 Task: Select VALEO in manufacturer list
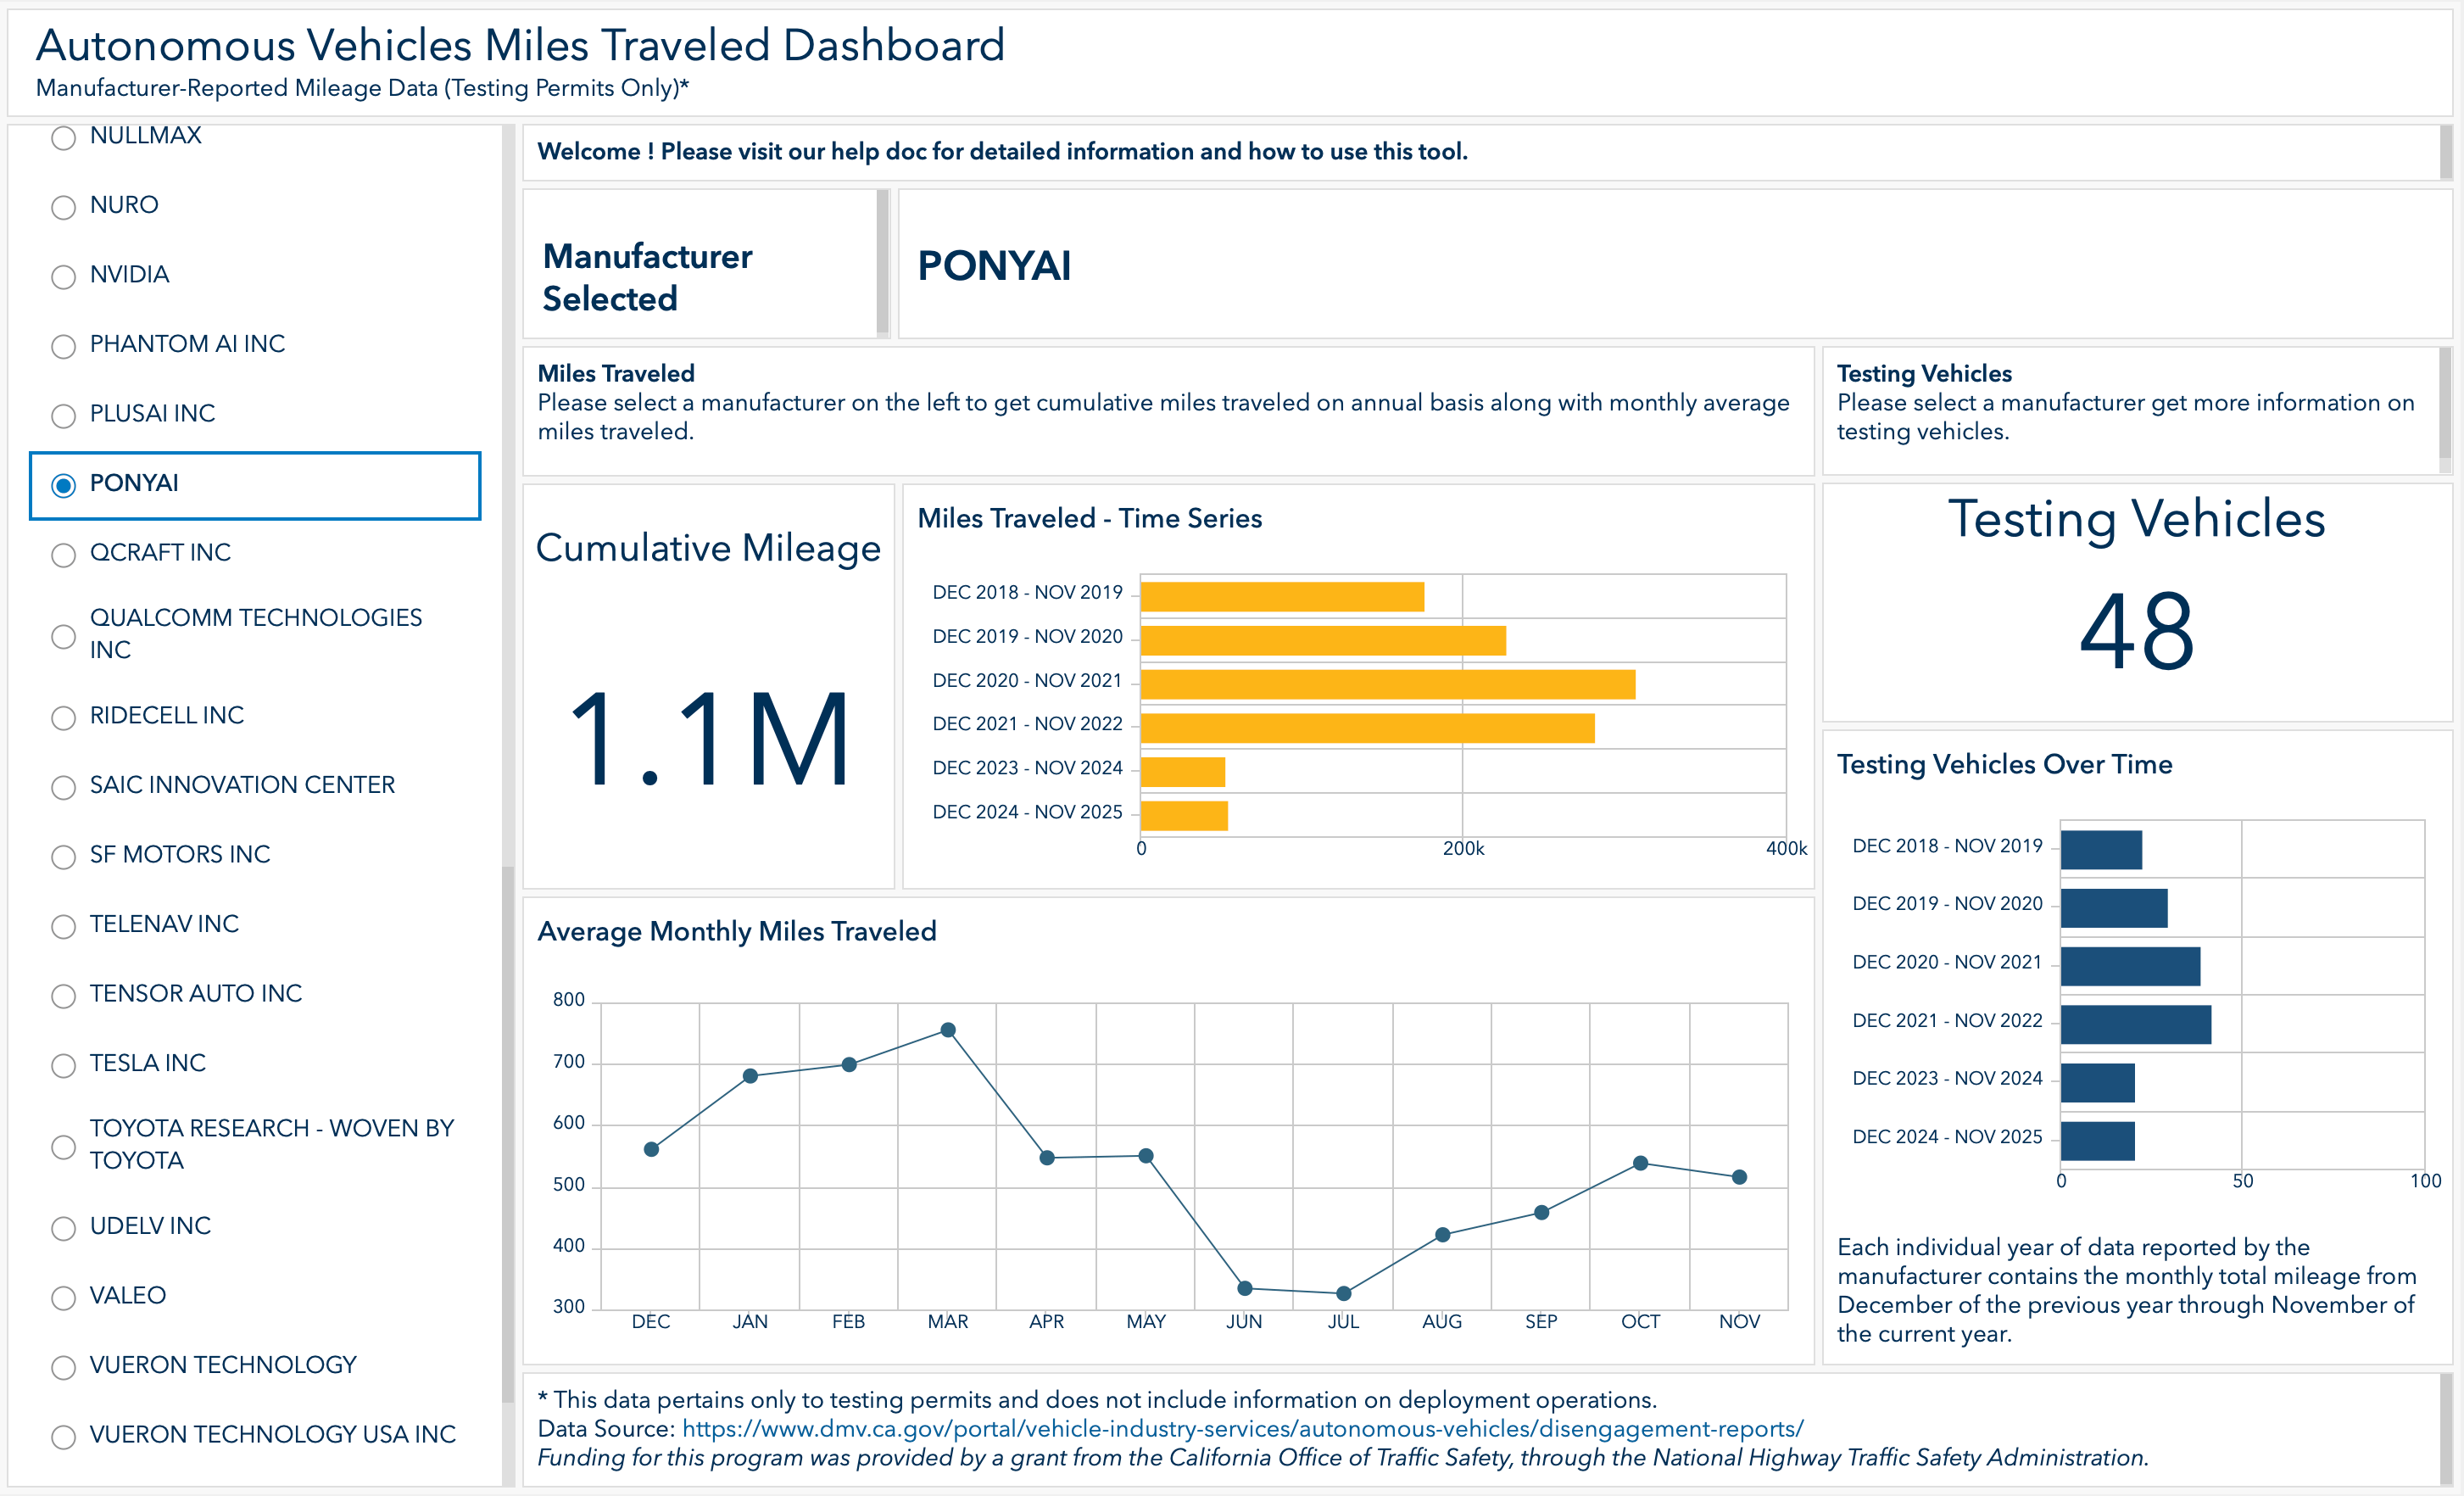[x=63, y=1297]
